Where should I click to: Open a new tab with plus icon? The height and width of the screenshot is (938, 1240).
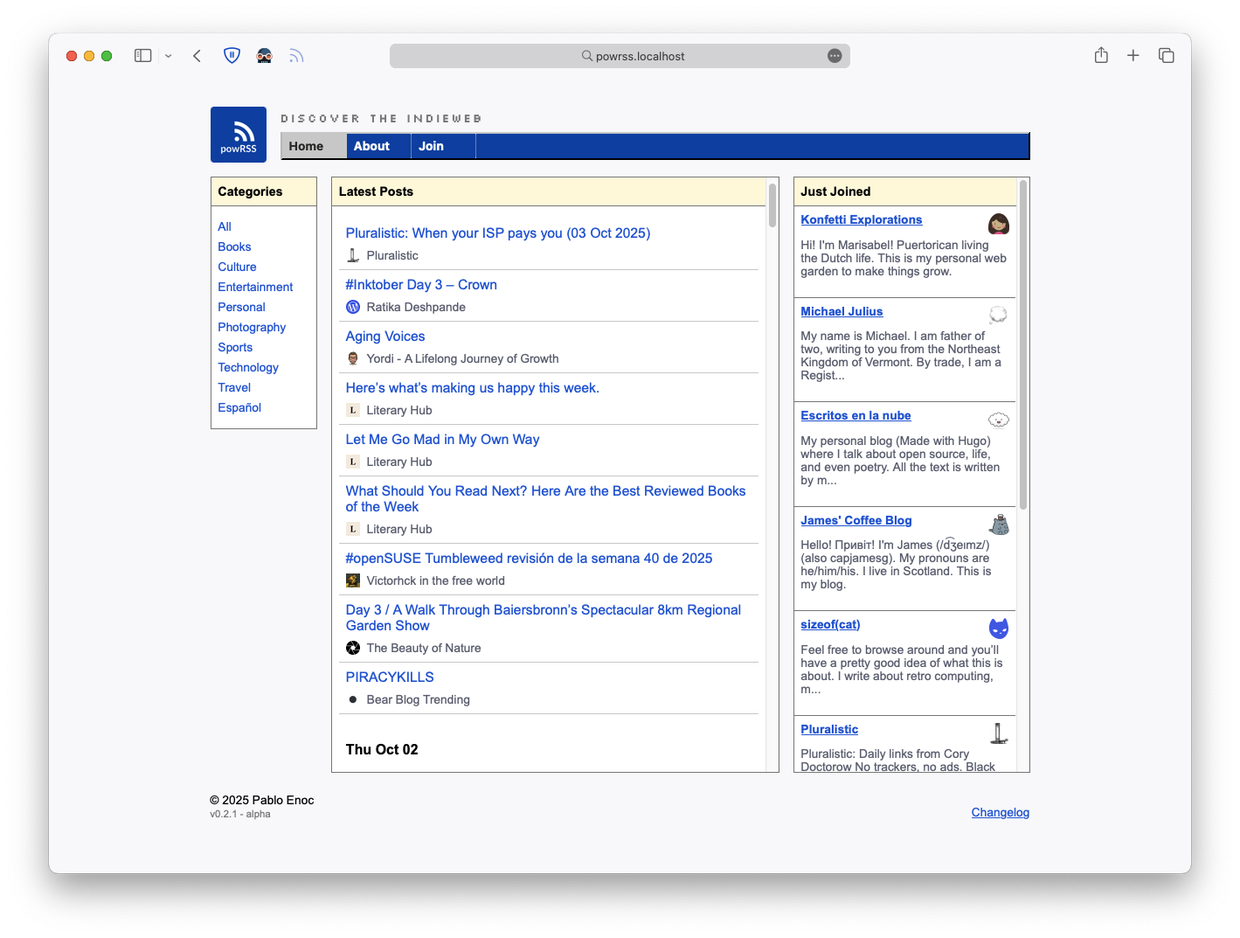(x=1133, y=56)
